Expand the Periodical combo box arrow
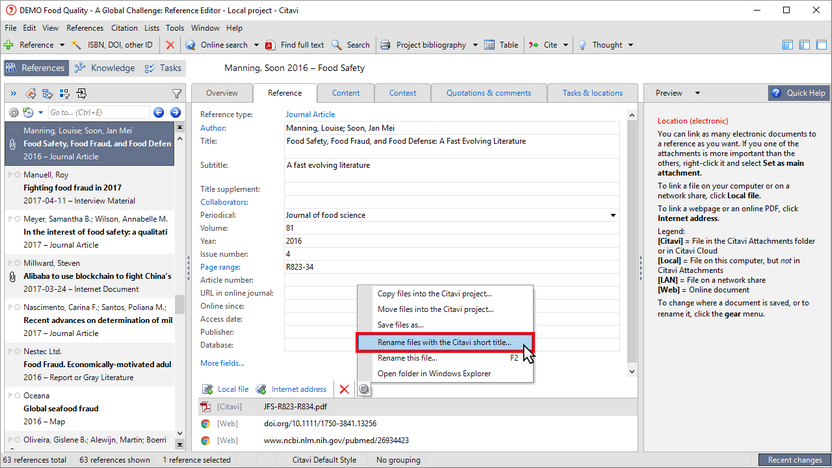The width and height of the screenshot is (832, 468). point(613,215)
